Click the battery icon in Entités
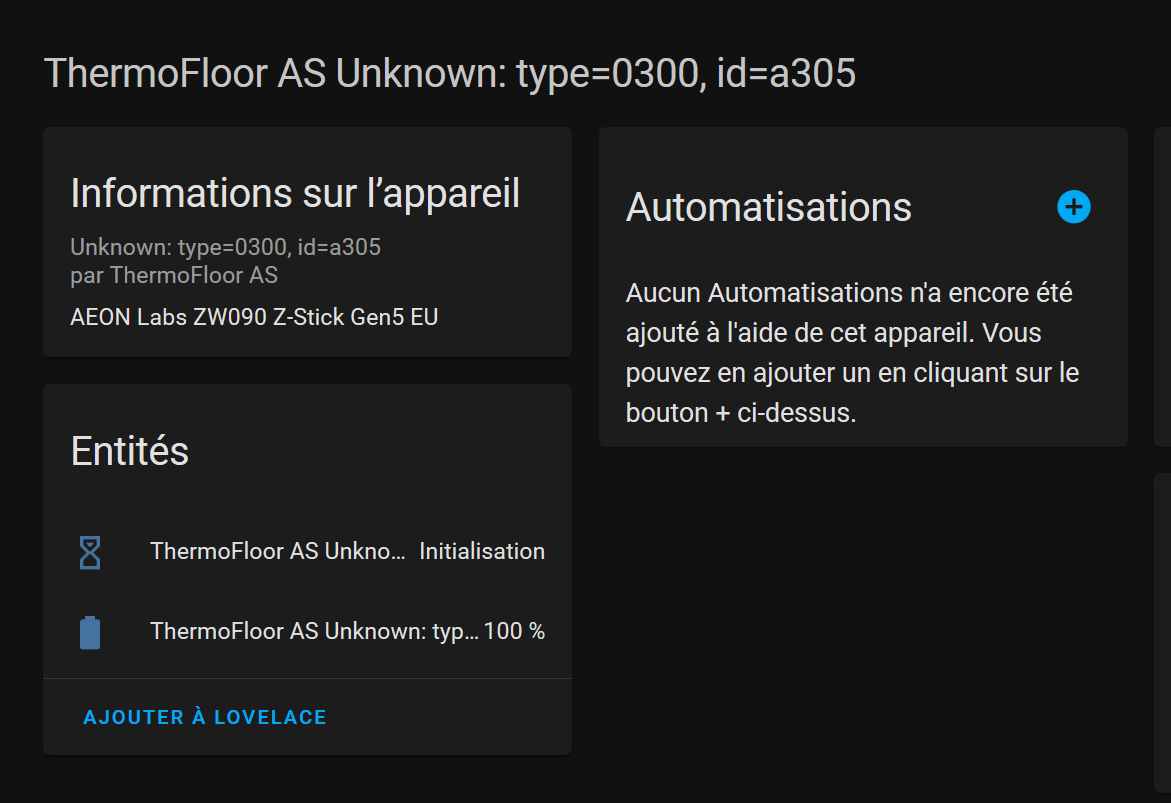This screenshot has height=803, width=1171. (90, 632)
